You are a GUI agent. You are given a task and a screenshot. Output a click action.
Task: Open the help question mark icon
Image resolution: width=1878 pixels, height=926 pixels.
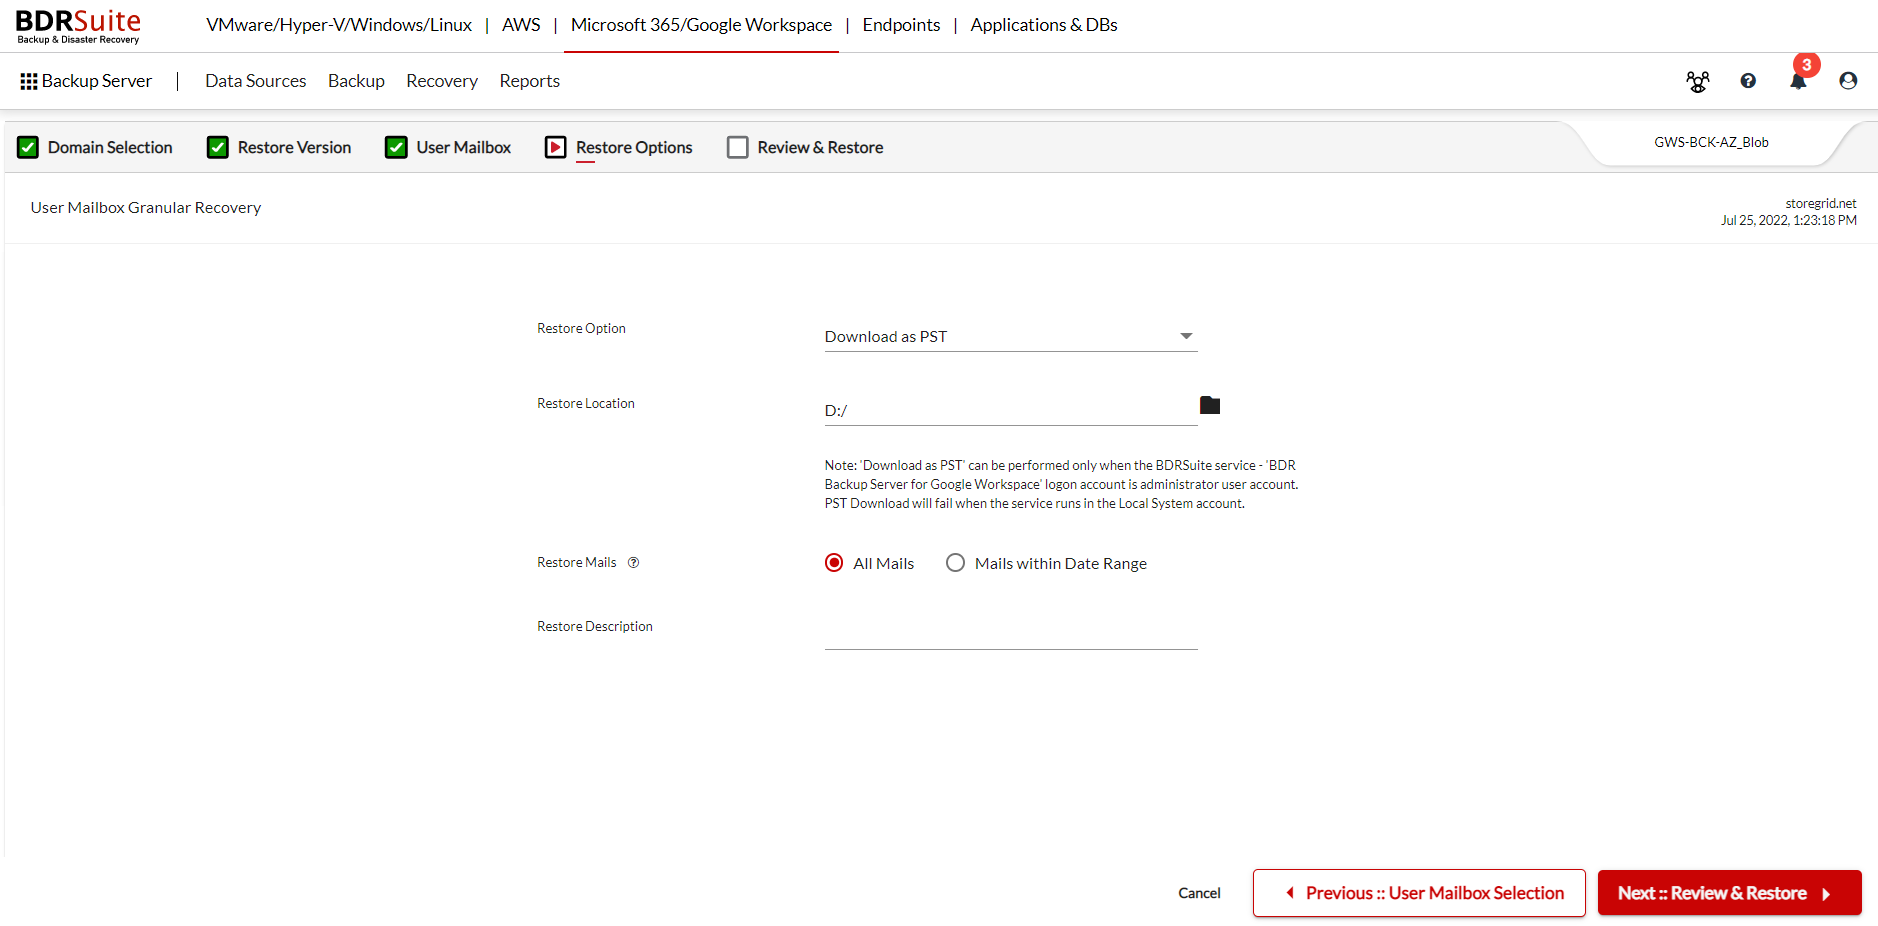coord(1748,81)
